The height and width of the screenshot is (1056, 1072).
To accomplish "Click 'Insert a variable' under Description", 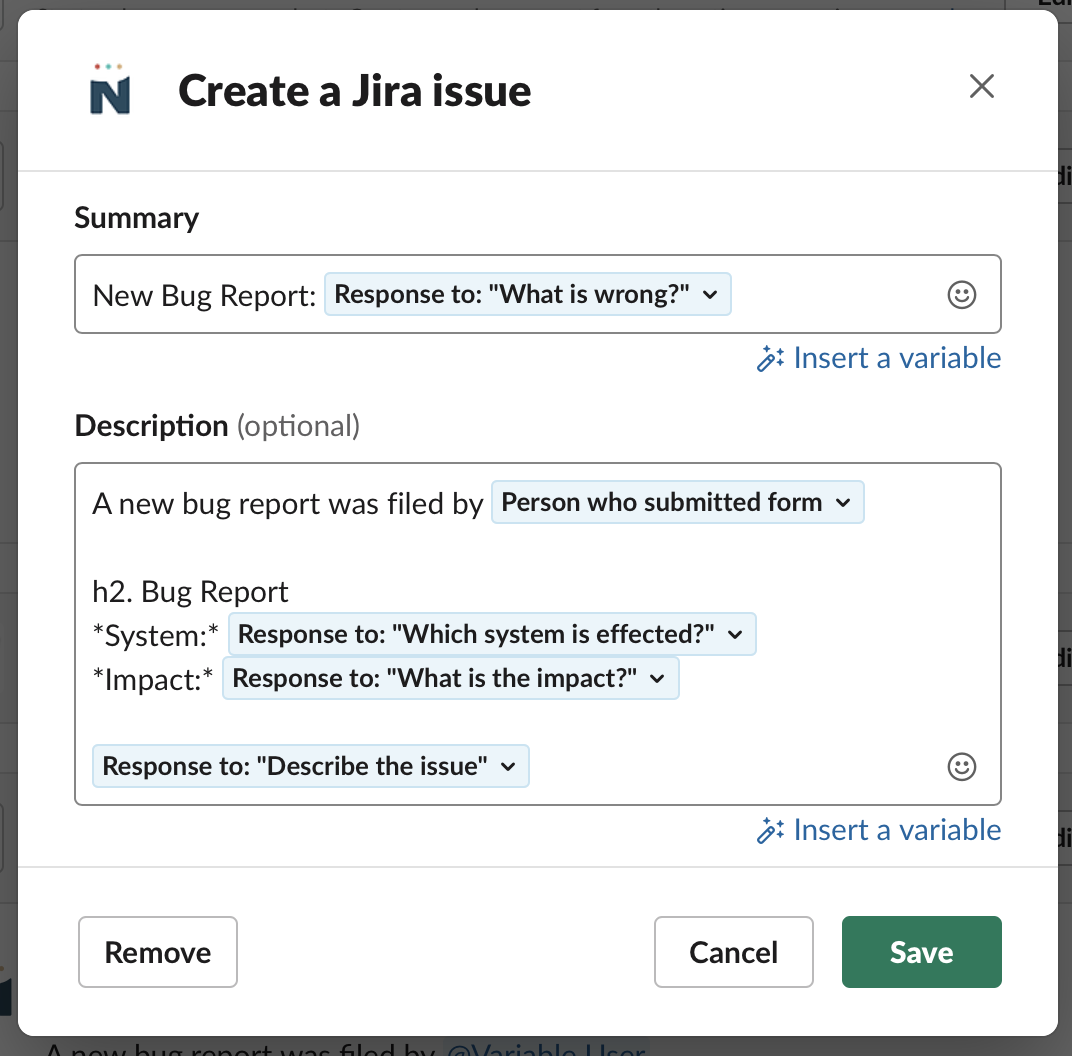I will [x=897, y=829].
